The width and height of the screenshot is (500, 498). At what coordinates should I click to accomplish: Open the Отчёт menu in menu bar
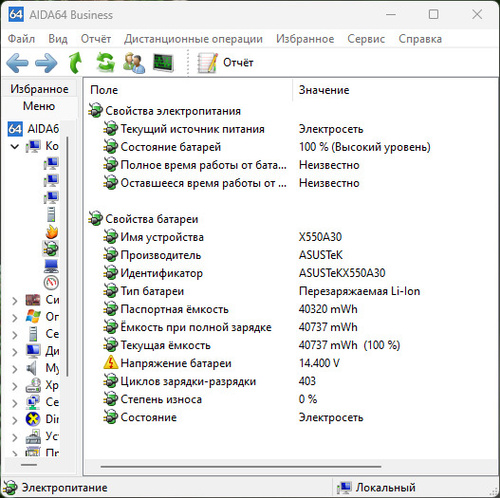coord(96,39)
